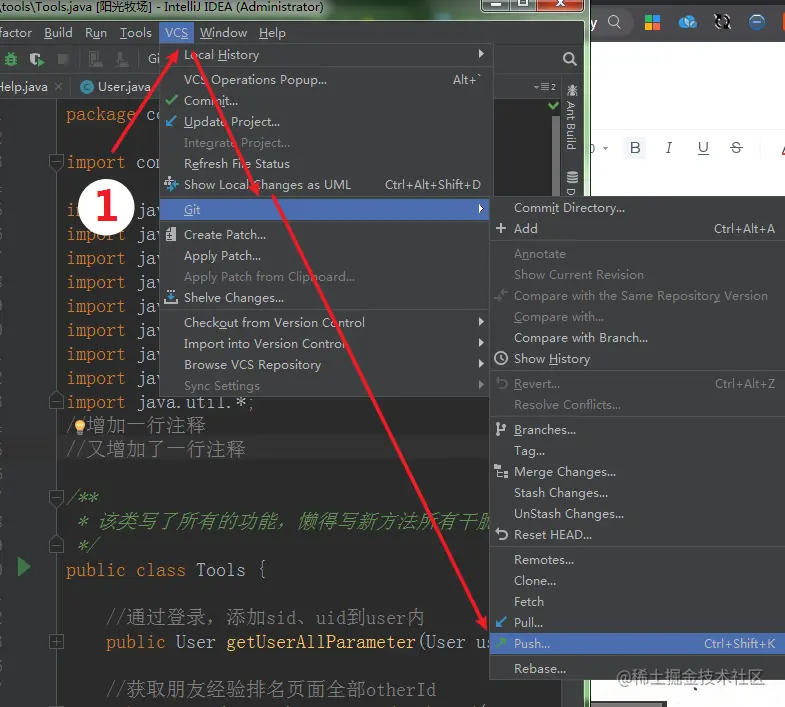This screenshot has height=707, width=785.
Task: Click the yellow intention lightbulb
Action: coord(80,426)
